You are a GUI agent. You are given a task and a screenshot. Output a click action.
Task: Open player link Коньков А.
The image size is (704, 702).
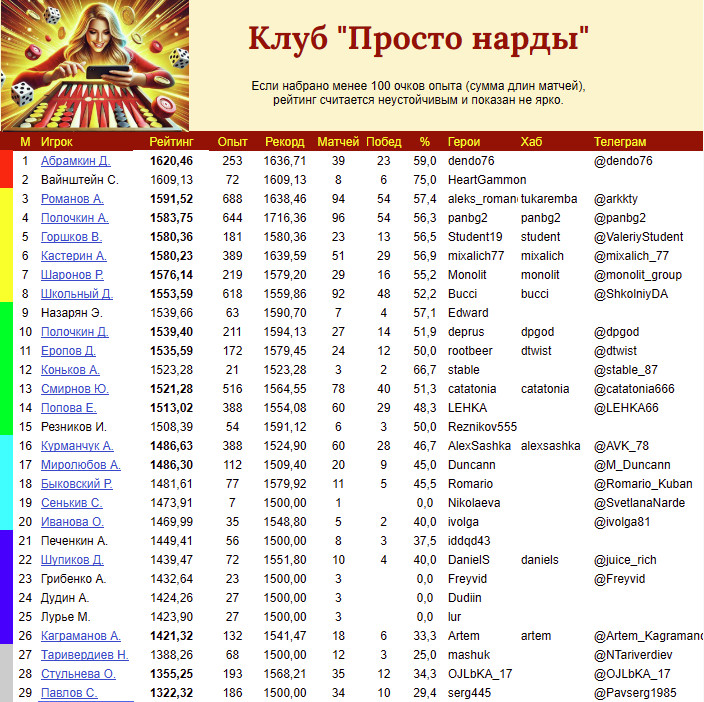tap(70, 370)
